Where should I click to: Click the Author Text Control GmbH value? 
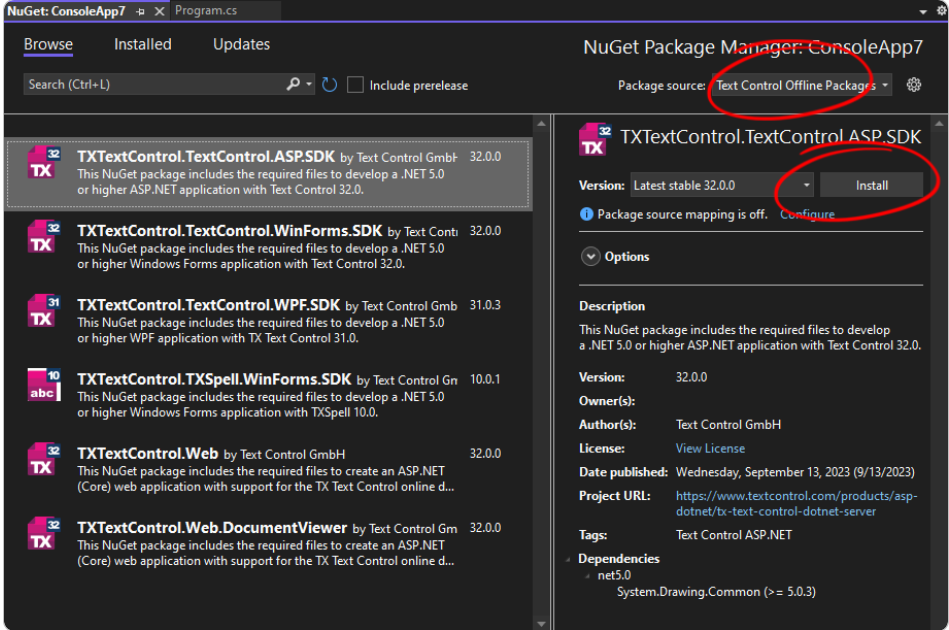pos(728,425)
